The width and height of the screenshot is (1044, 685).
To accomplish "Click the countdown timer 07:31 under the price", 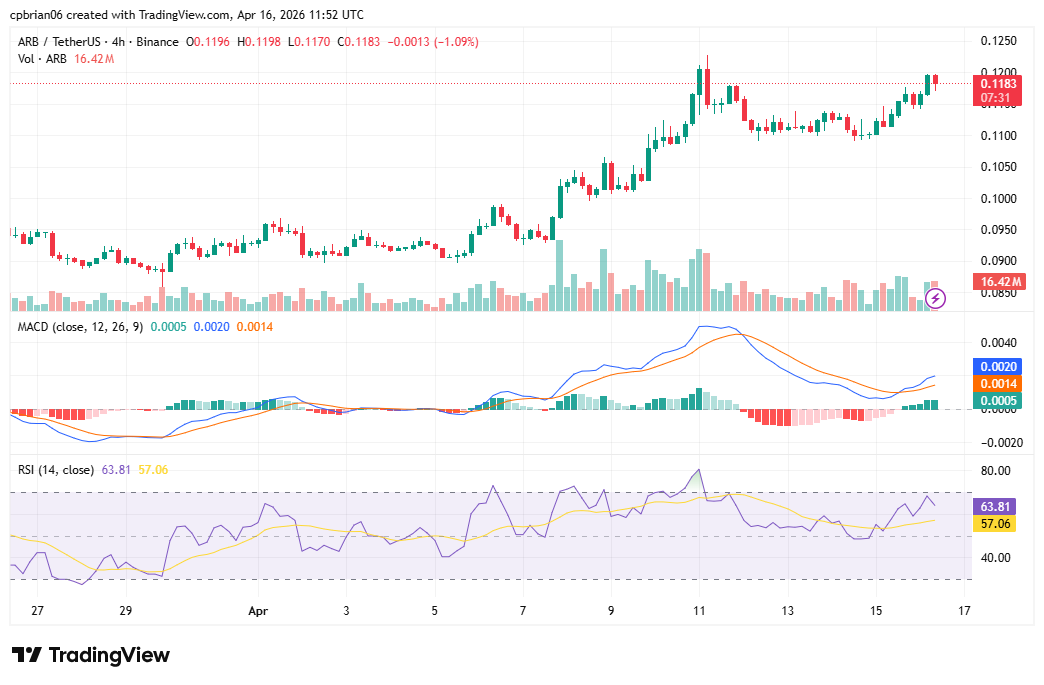I will pyautogui.click(x=999, y=98).
